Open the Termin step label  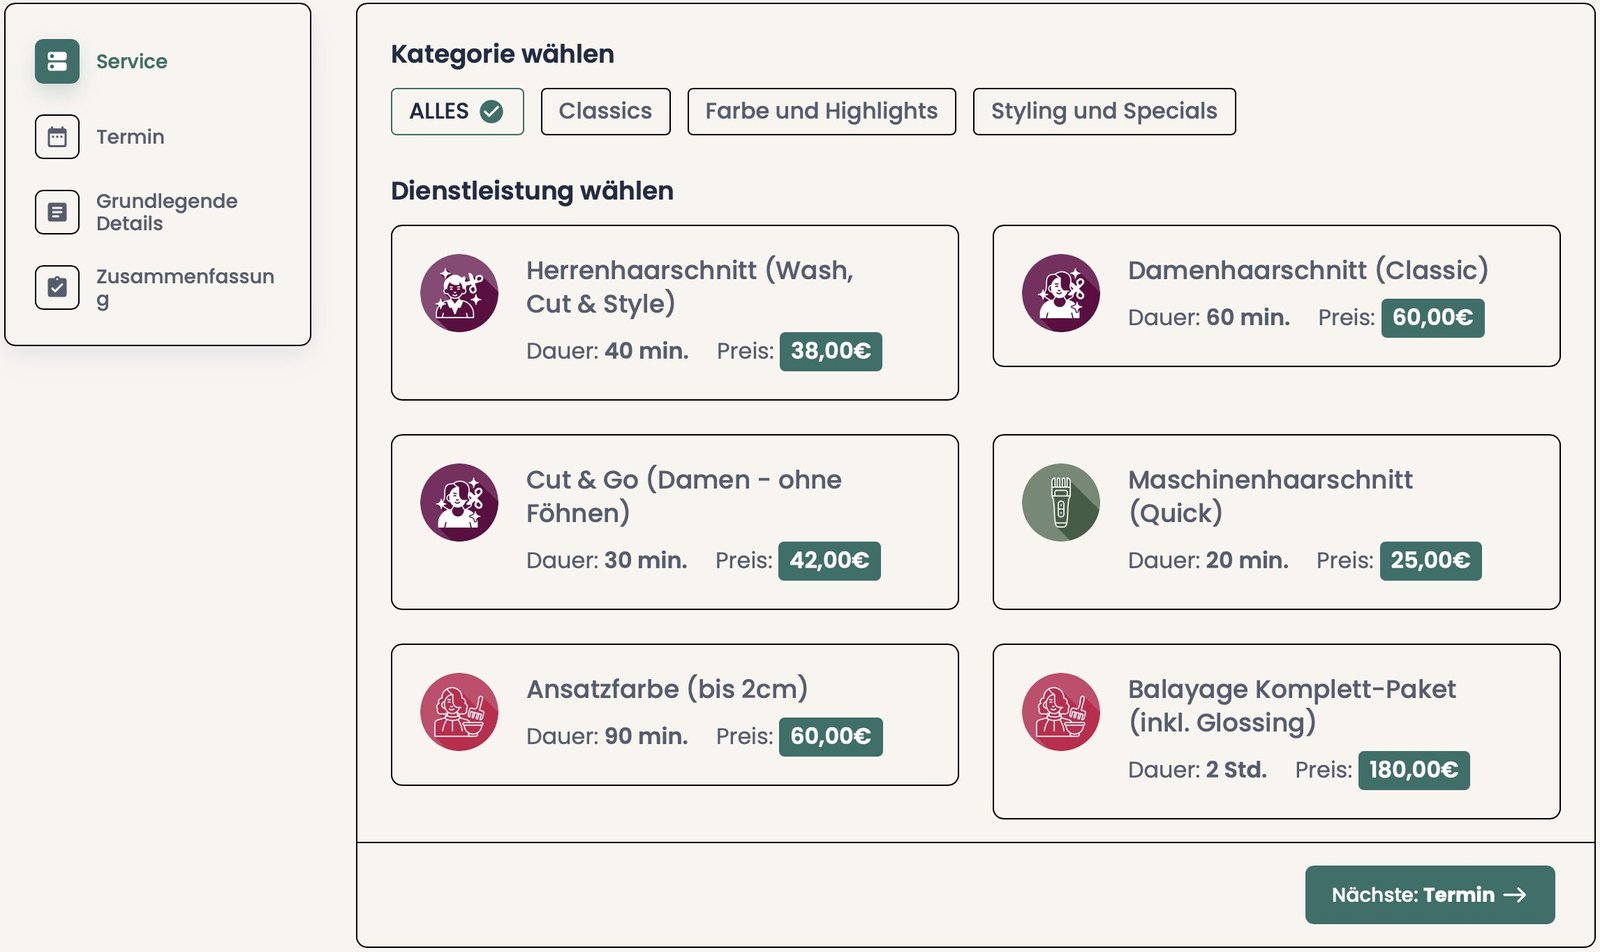pos(130,137)
